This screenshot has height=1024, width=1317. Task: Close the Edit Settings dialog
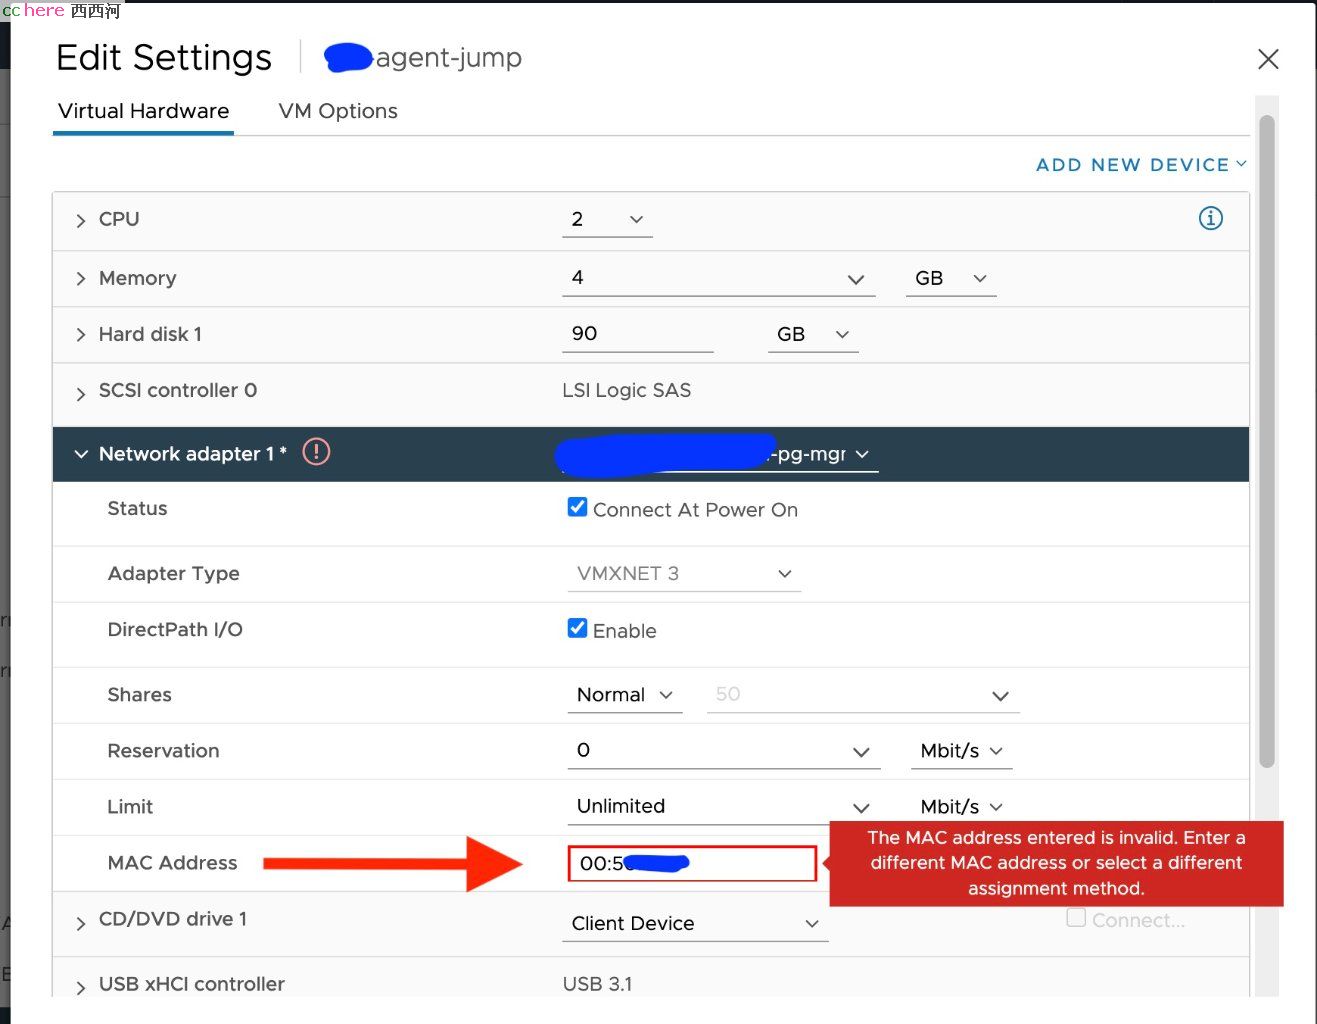1268,59
